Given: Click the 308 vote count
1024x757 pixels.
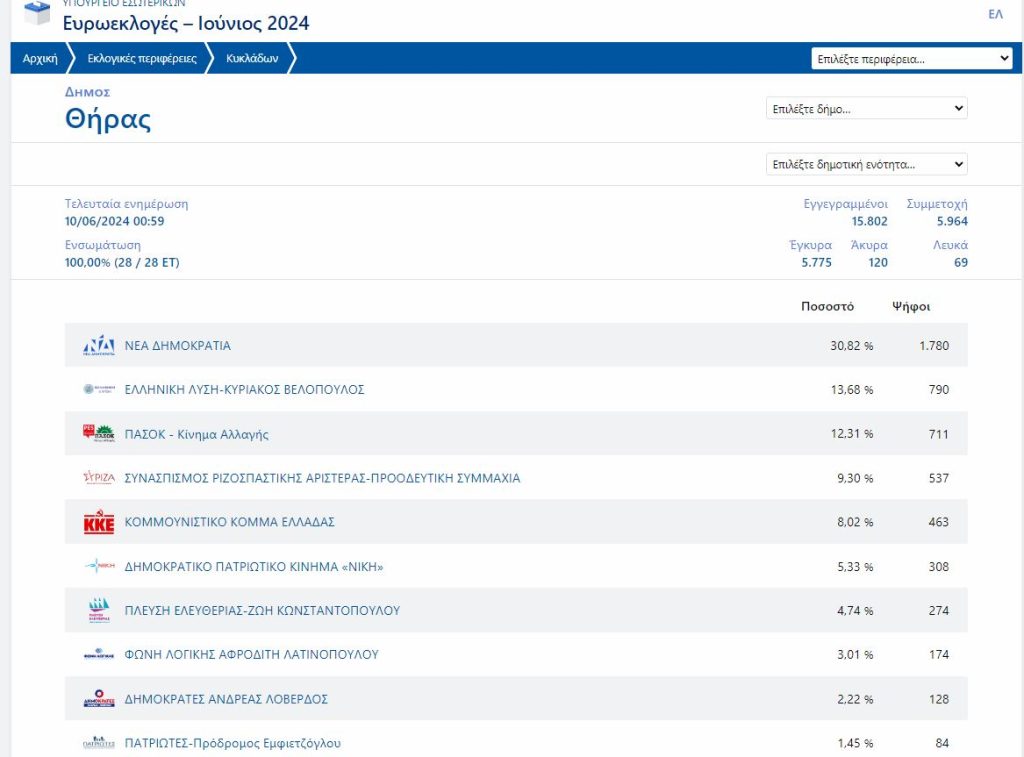Looking at the screenshot, I should click(x=938, y=566).
